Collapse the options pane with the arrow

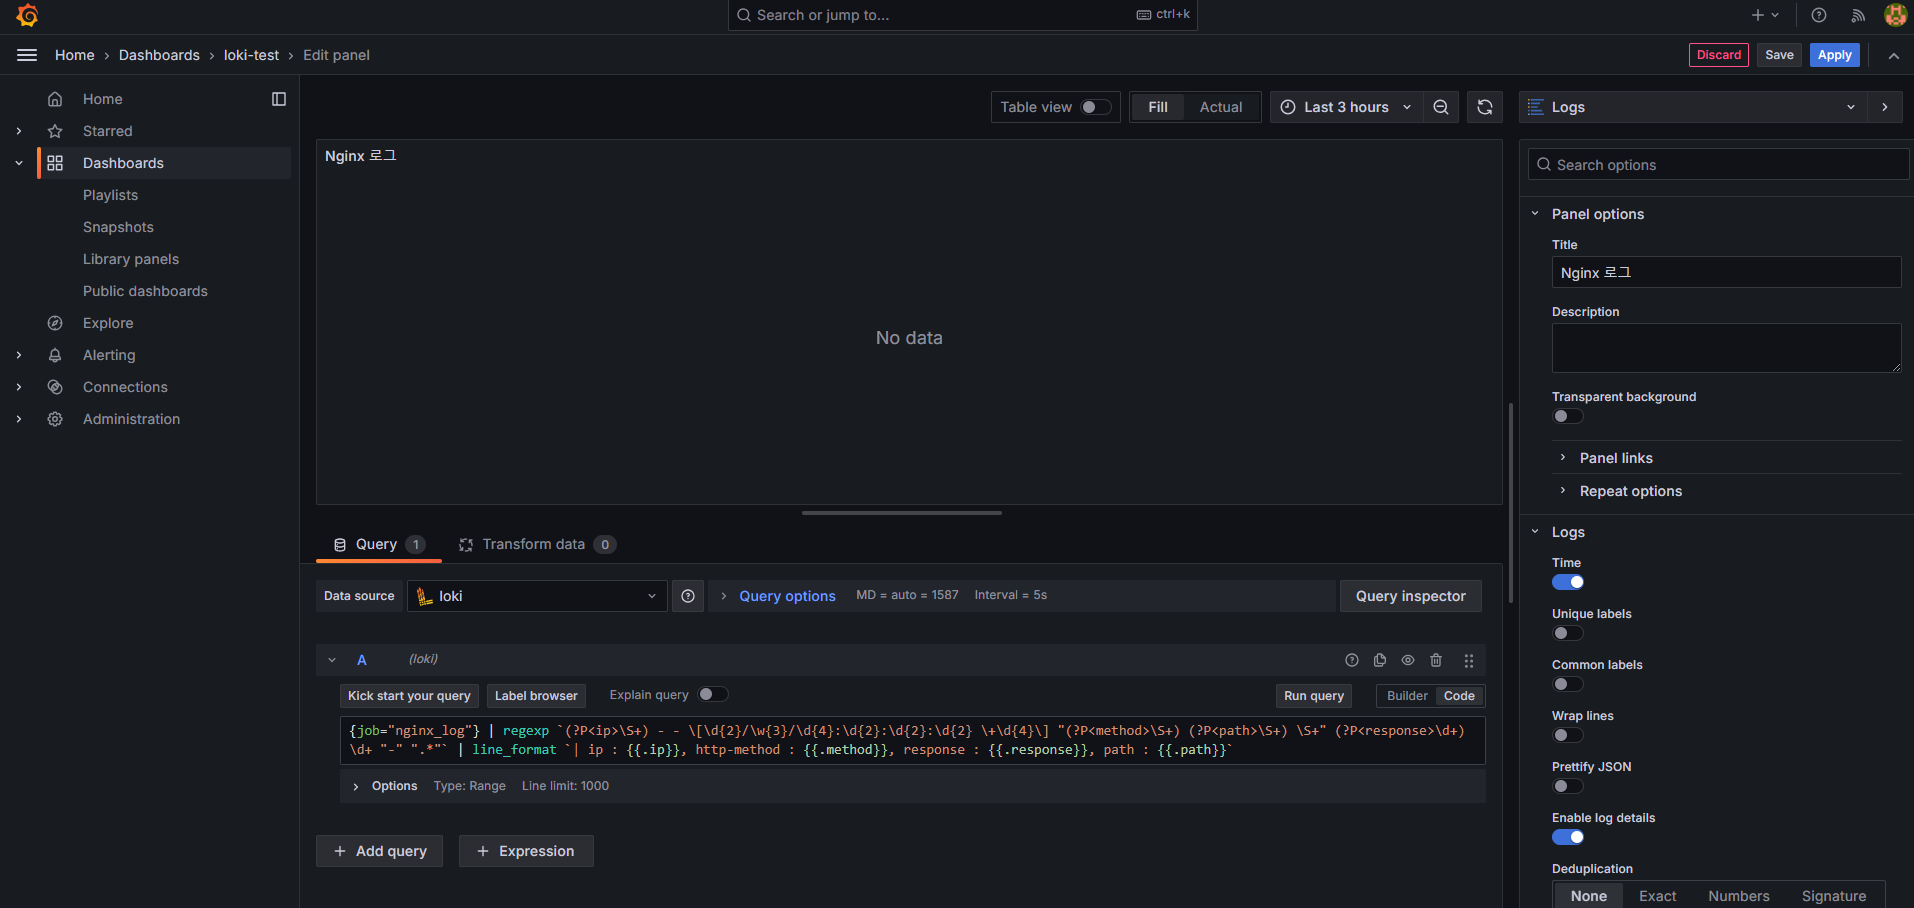click(1885, 107)
